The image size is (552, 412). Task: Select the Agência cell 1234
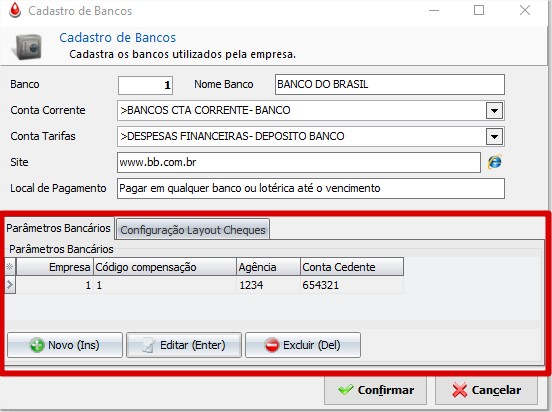point(268,285)
